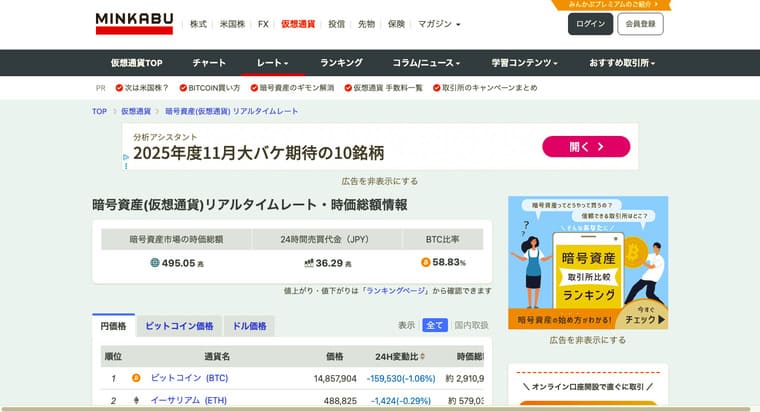Open ランキング in nav bar
This screenshot has width=760, height=412.
coord(341,63)
